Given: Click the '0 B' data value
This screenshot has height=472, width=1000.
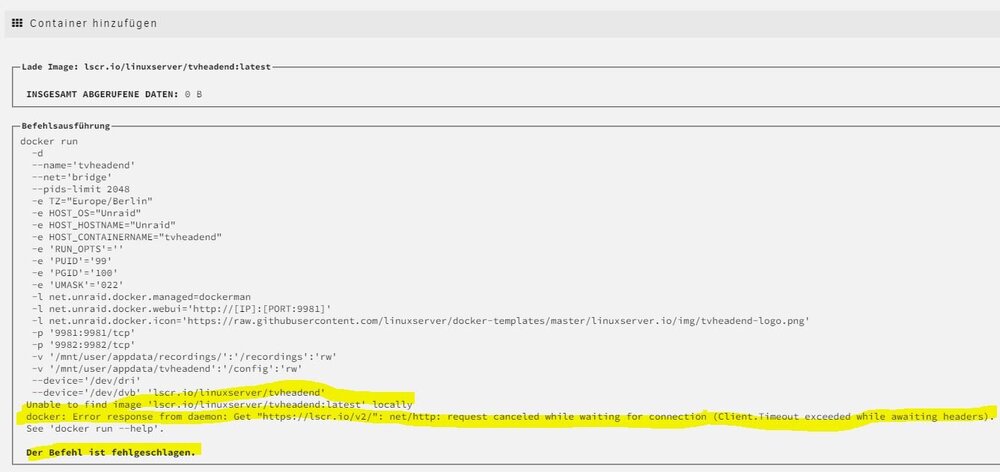Looking at the screenshot, I should (x=194, y=94).
